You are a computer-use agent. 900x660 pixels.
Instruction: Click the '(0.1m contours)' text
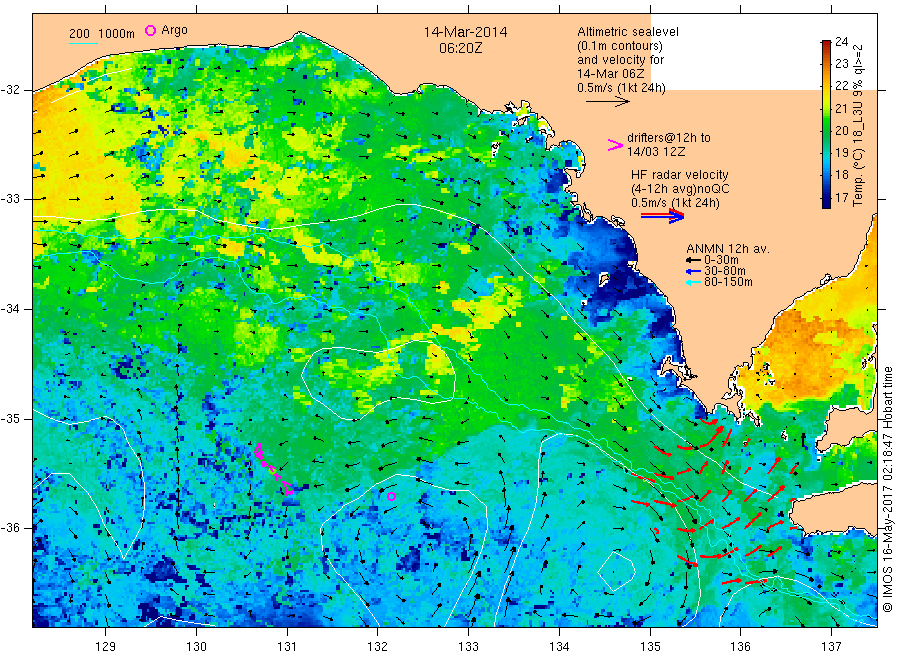pyautogui.click(x=620, y=46)
